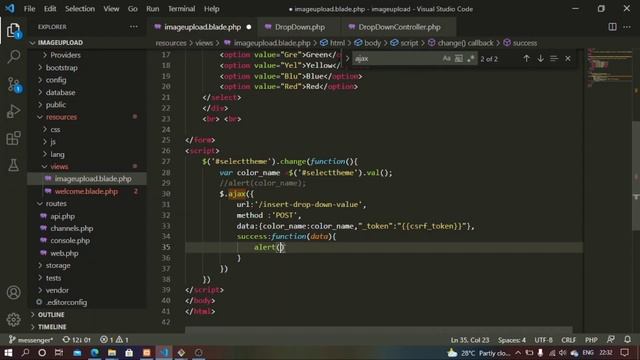Open the Terminal menu
Image resolution: width=640 pixels, height=360 pixels.
tap(182, 9)
